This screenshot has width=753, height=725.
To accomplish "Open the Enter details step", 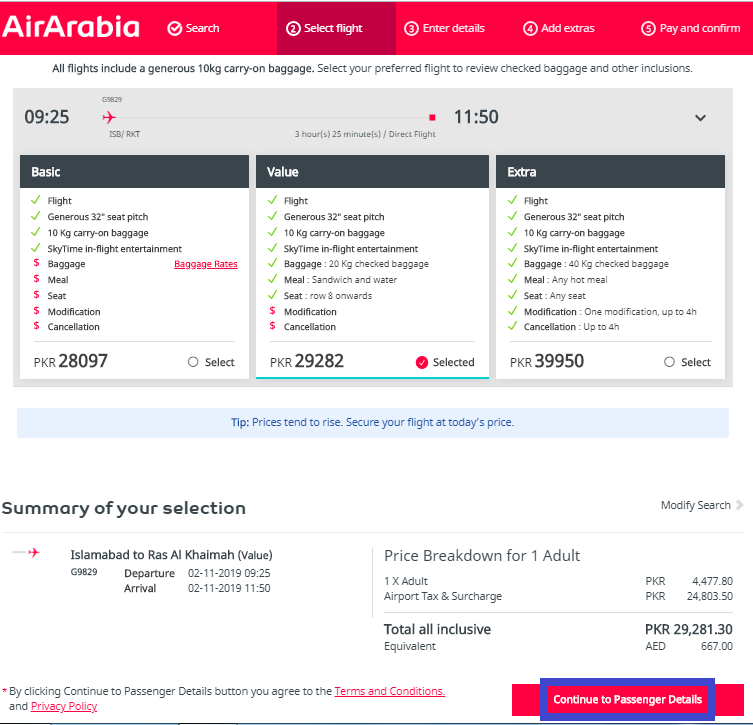I will (444, 28).
